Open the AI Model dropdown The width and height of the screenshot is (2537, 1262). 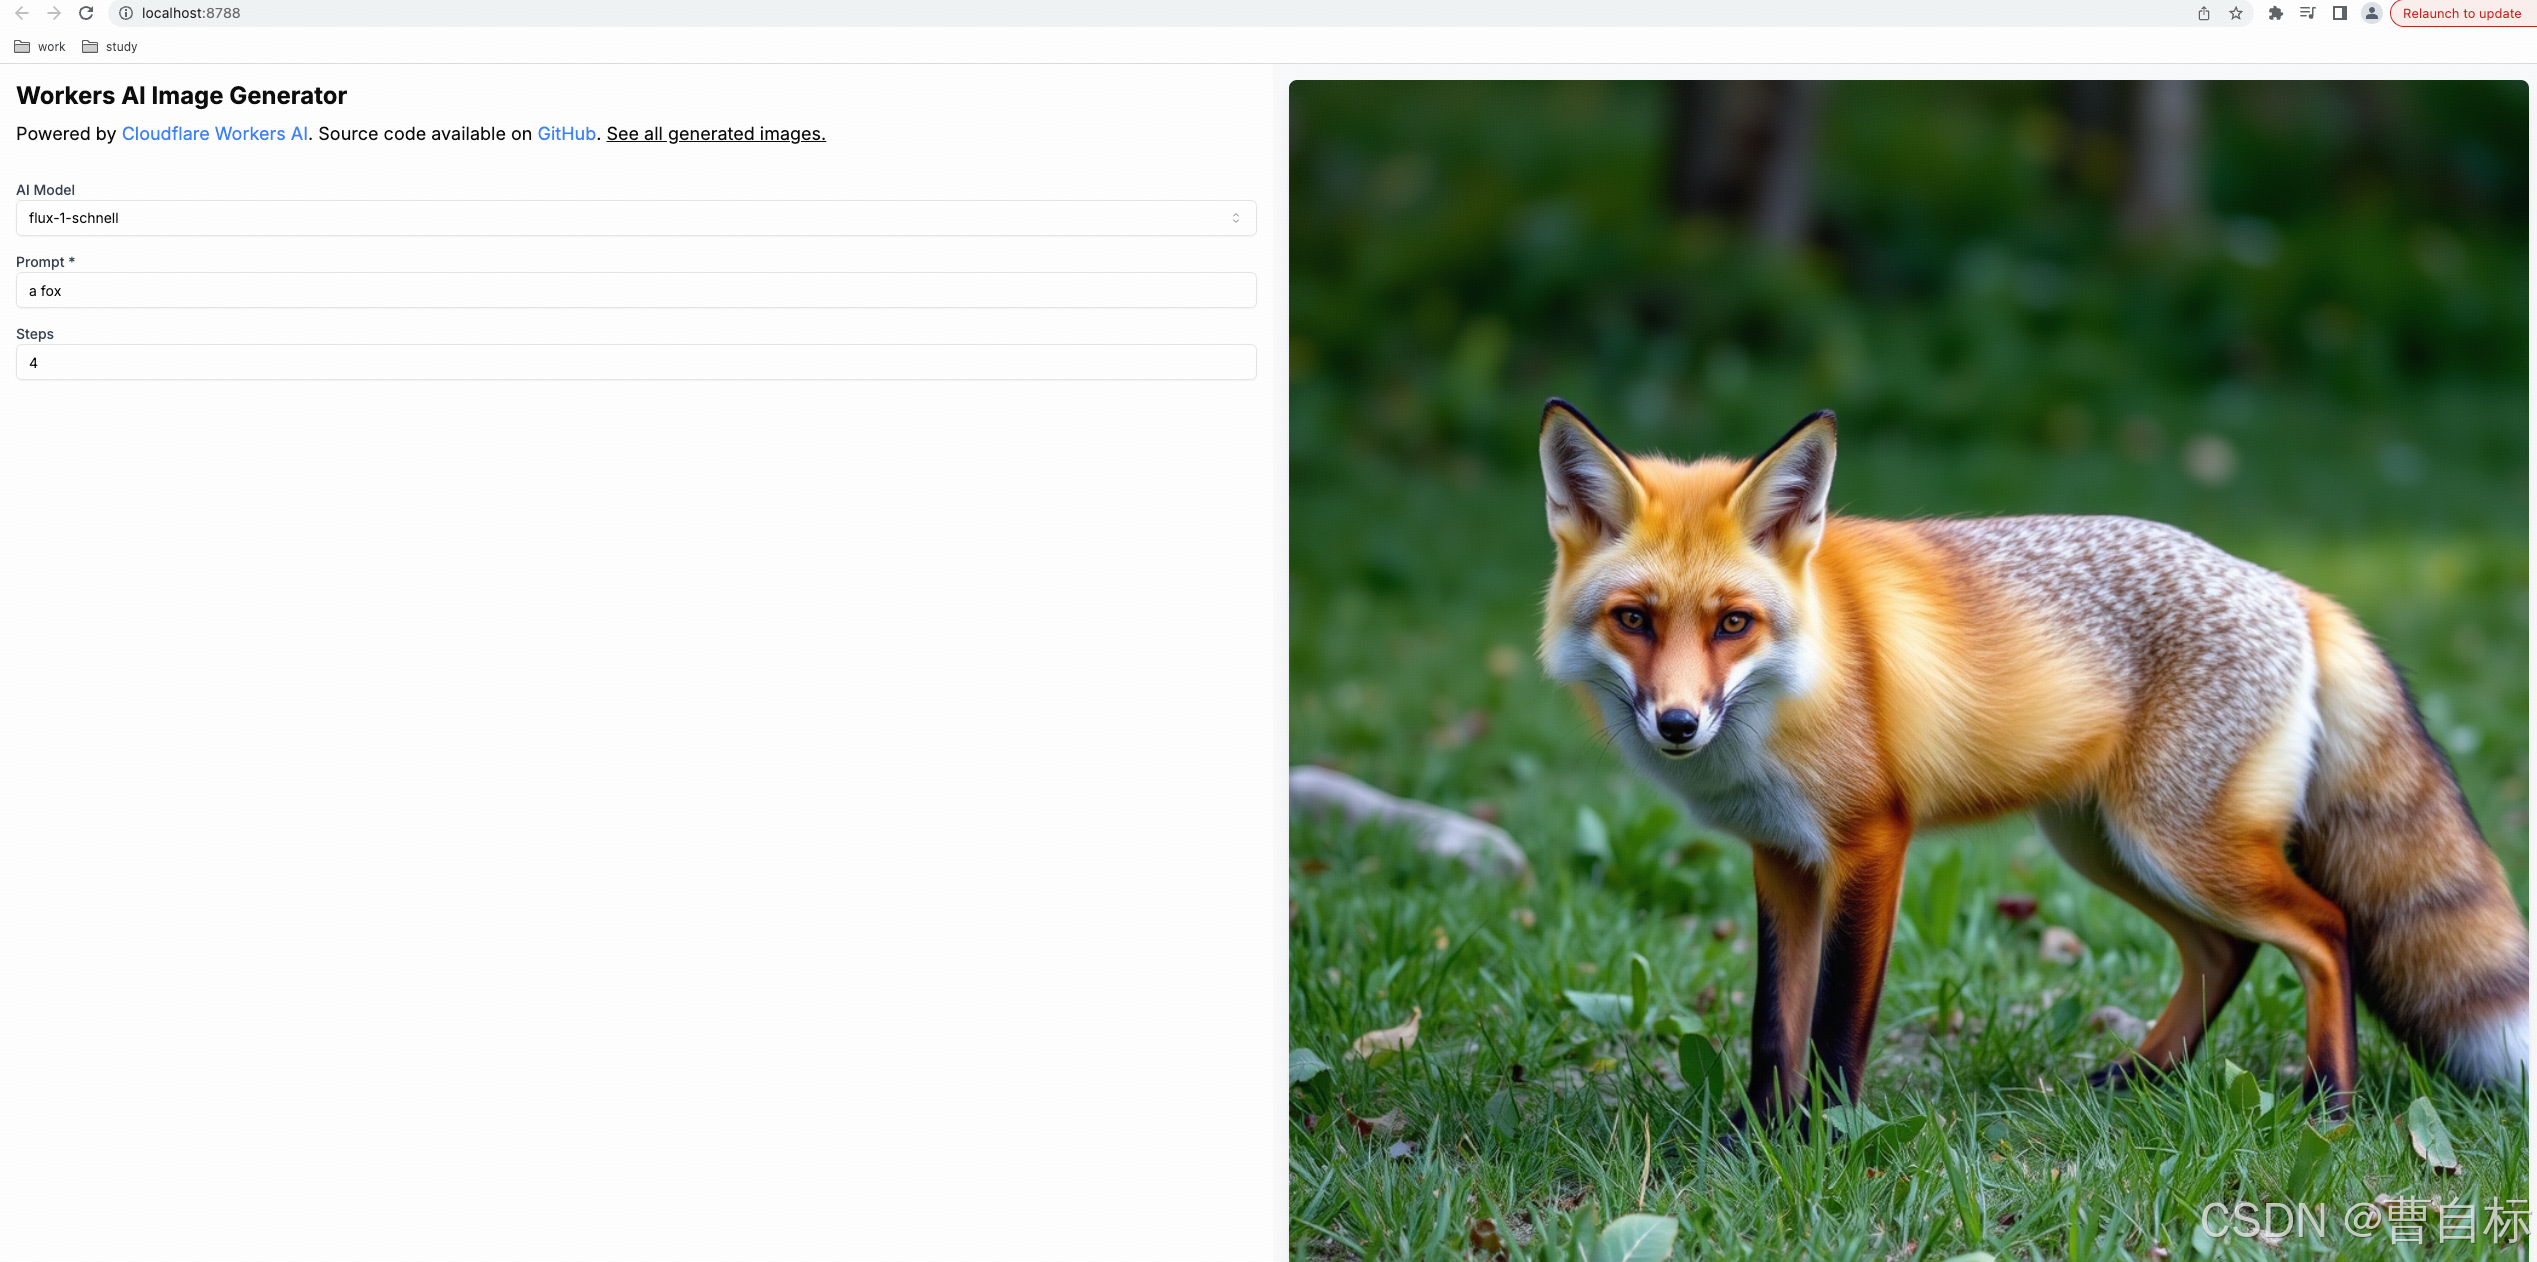(636, 218)
